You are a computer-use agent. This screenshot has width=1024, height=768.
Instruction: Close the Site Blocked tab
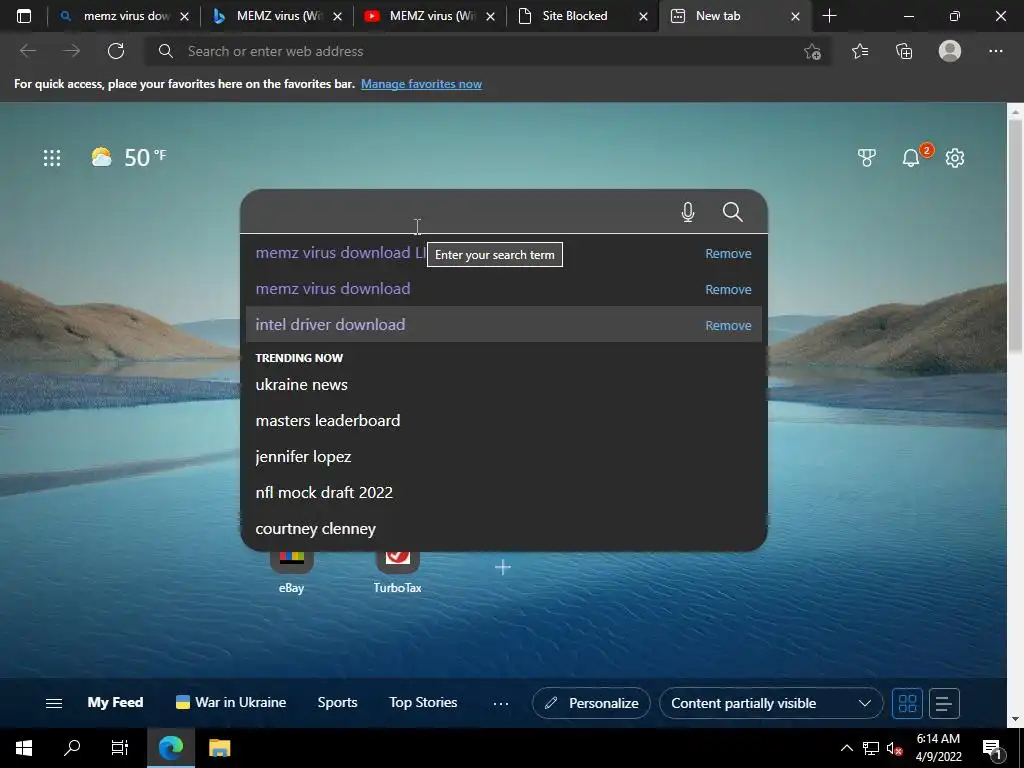point(643,16)
